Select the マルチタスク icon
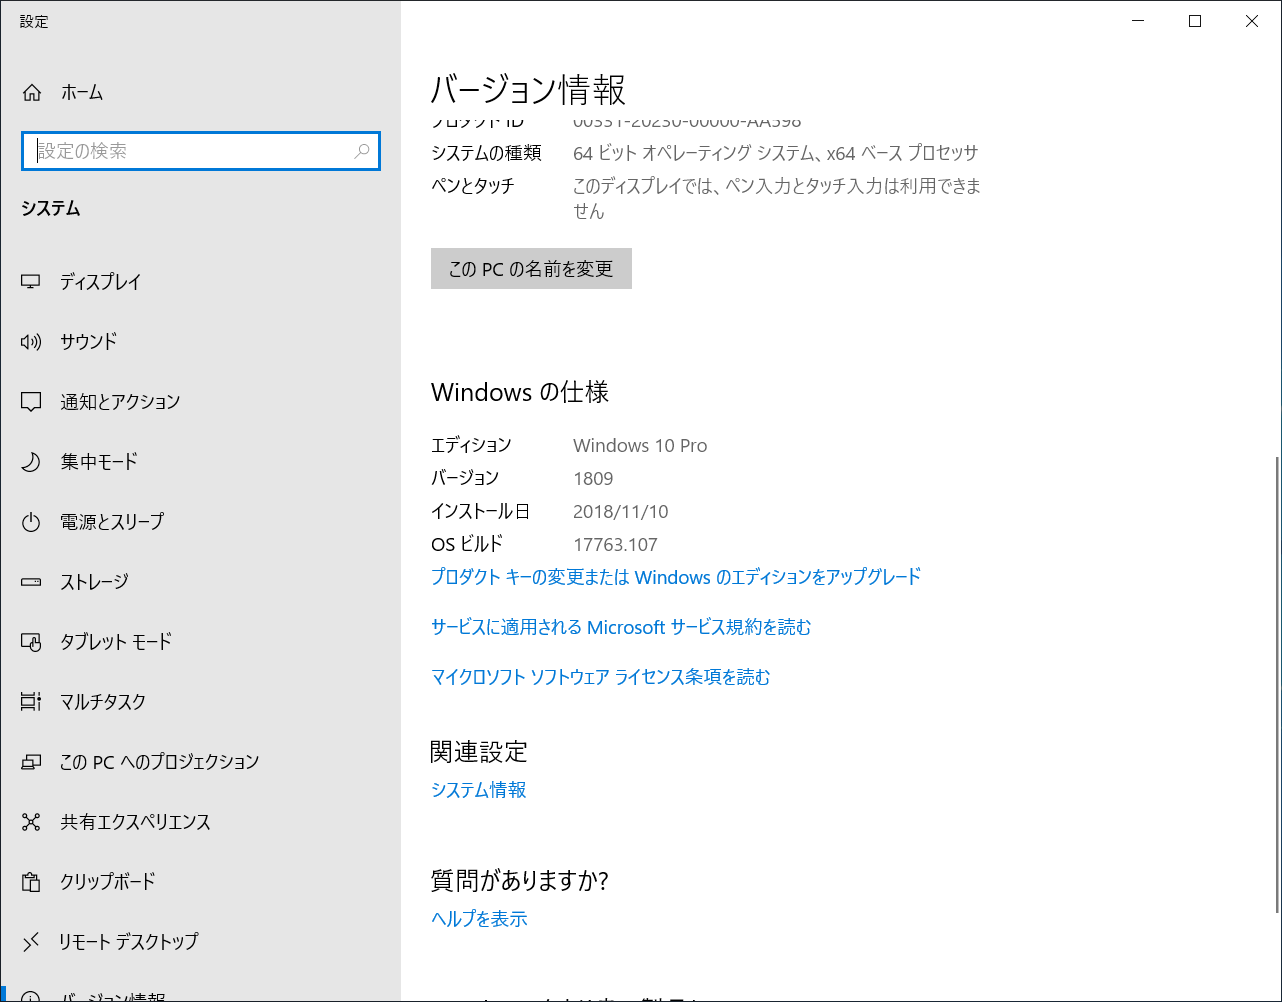The image size is (1282, 1002). pyautogui.click(x=100, y=701)
